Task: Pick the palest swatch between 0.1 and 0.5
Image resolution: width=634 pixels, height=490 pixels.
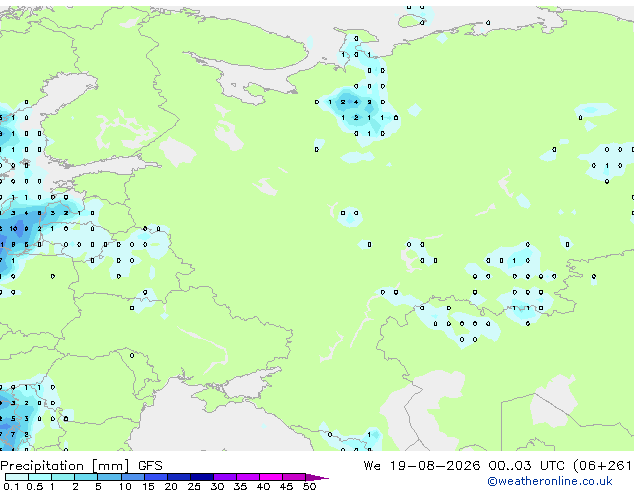Action: click(x=17, y=477)
